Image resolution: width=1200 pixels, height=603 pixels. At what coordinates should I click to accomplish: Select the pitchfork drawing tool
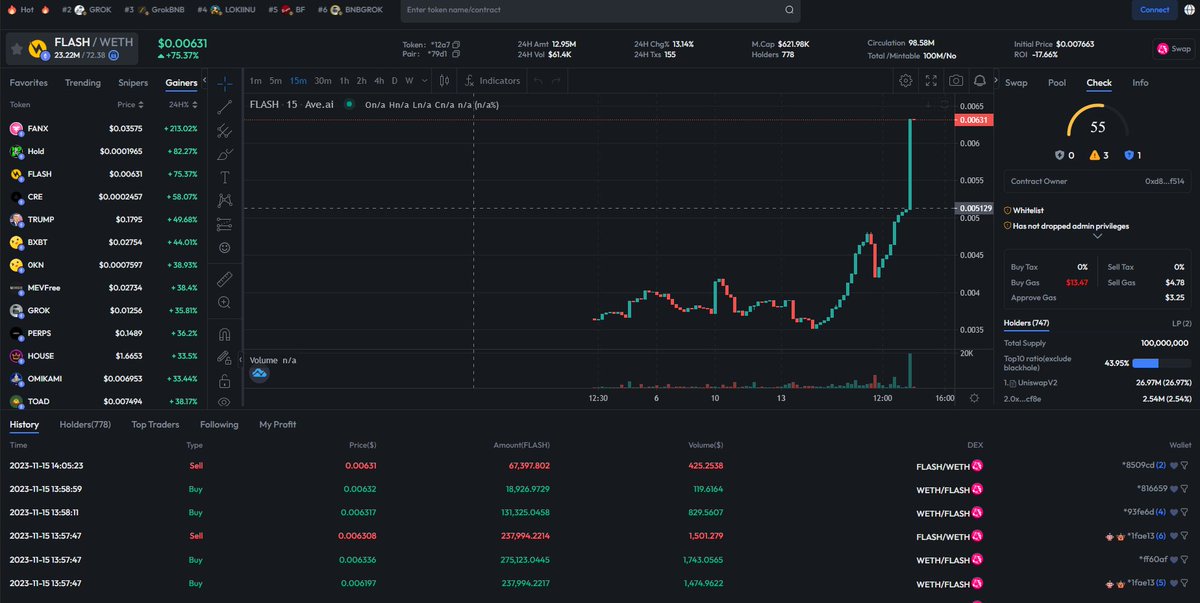click(225, 131)
